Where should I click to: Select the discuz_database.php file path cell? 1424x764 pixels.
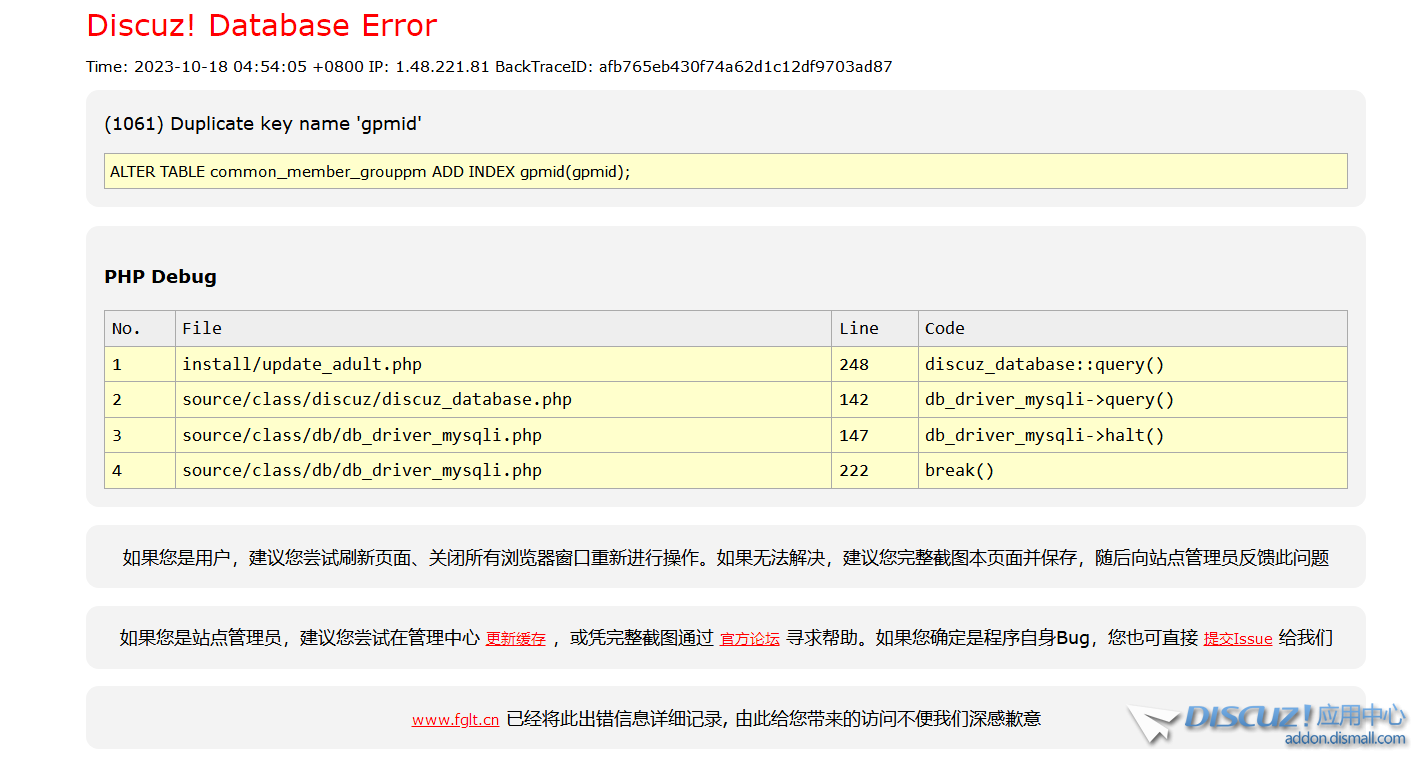376,400
